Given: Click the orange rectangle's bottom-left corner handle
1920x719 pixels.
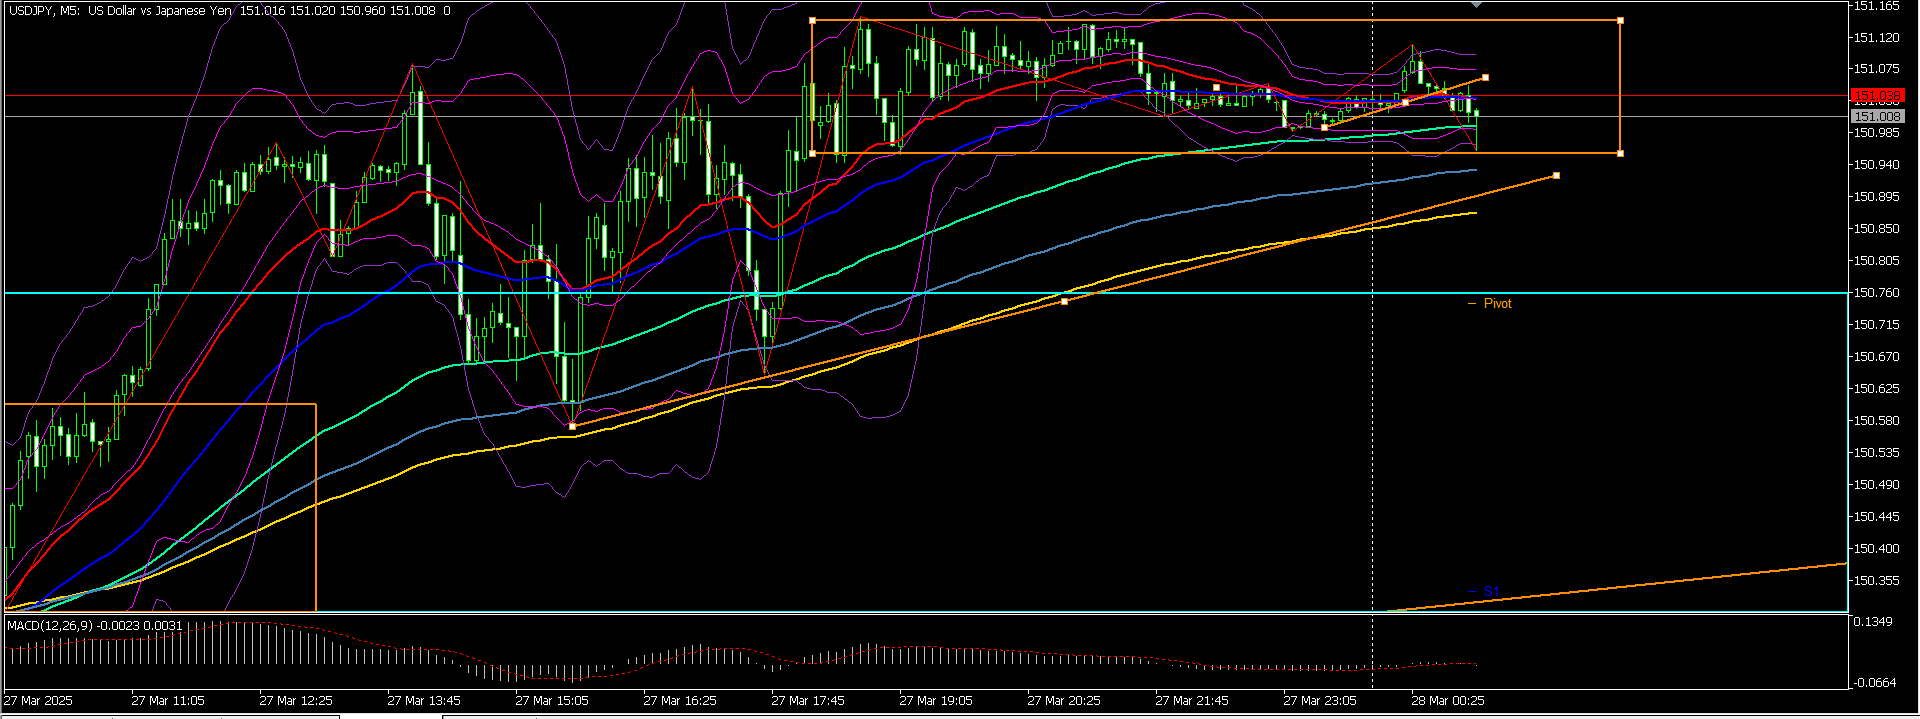Looking at the screenshot, I should (812, 153).
